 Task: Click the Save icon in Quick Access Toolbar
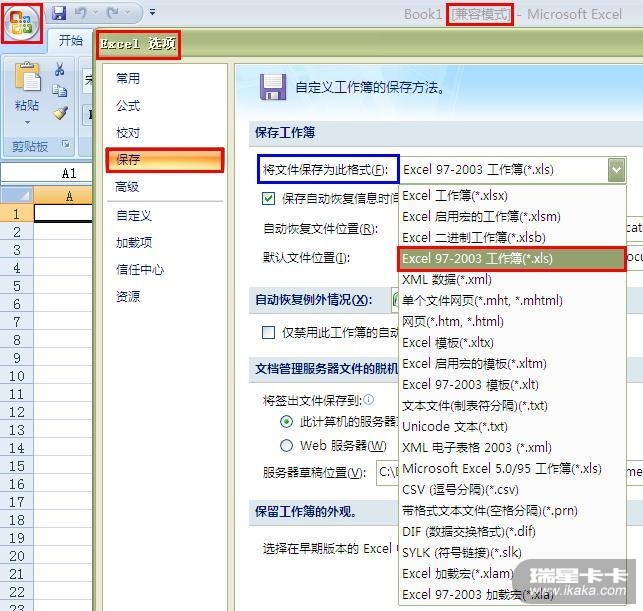(59, 13)
